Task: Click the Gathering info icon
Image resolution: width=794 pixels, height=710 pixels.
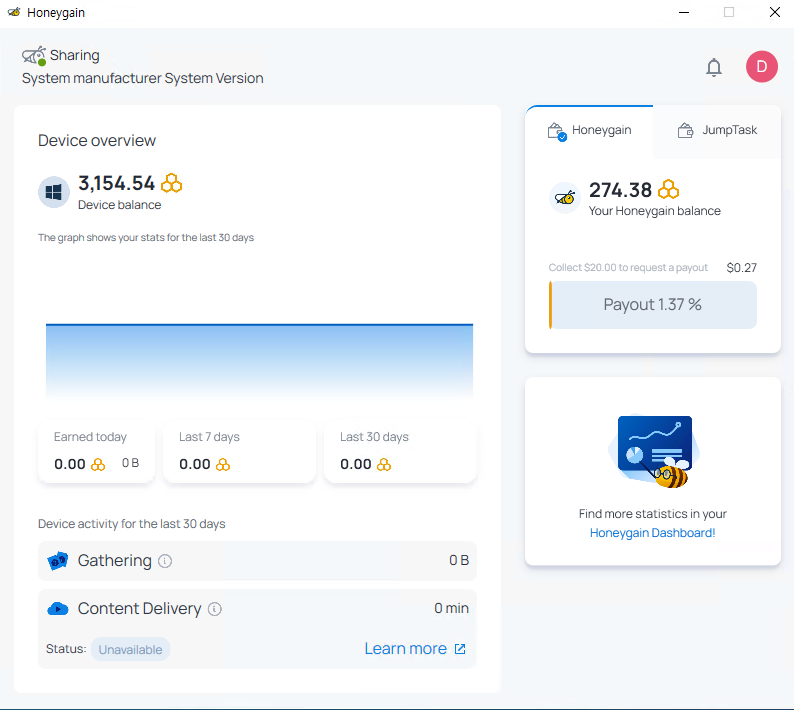Action: click(x=165, y=561)
